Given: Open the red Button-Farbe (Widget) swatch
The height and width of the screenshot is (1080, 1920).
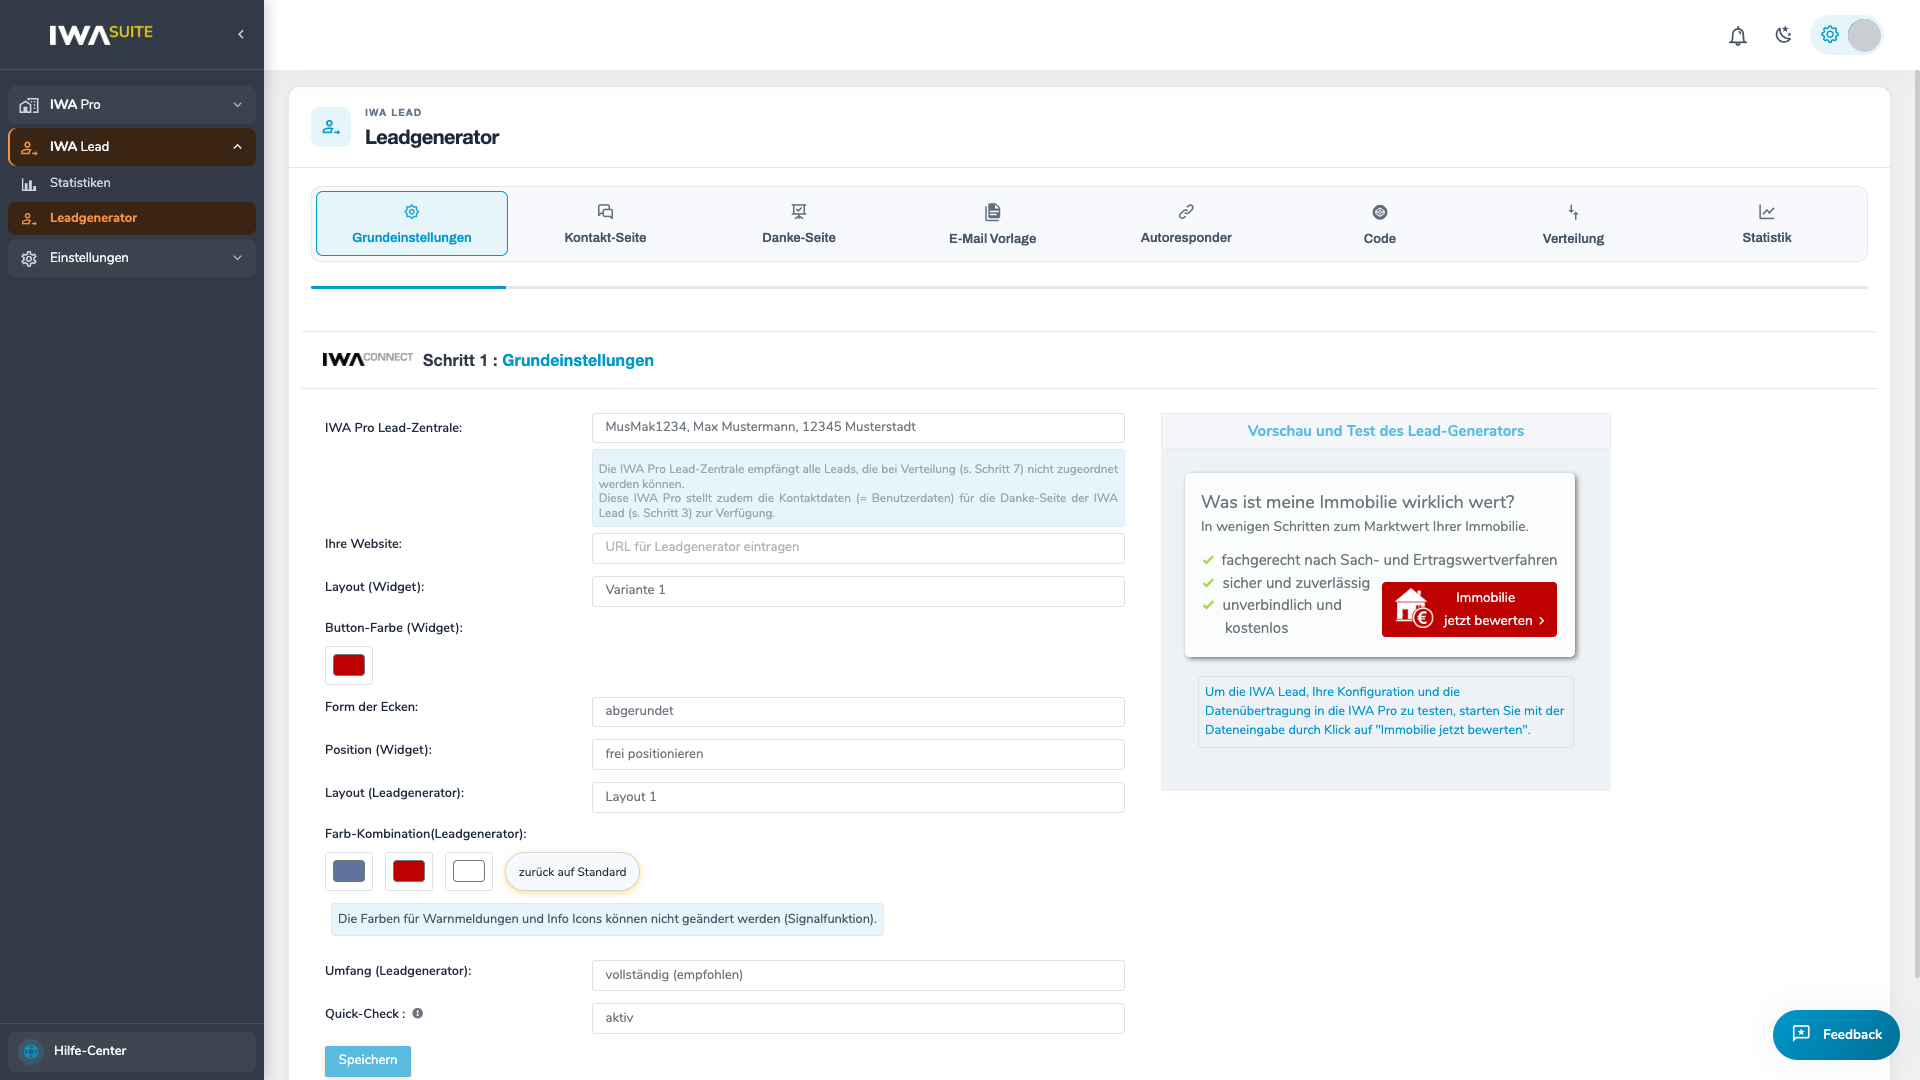Looking at the screenshot, I should (349, 666).
